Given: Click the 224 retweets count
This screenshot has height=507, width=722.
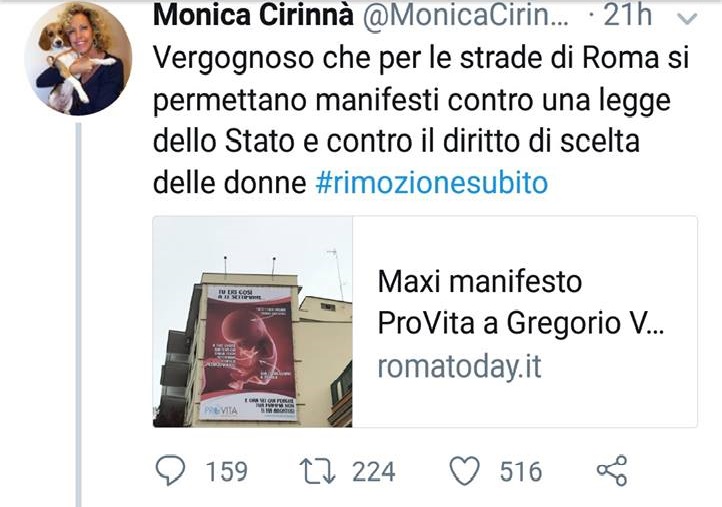Looking at the screenshot, I should click(x=373, y=472).
